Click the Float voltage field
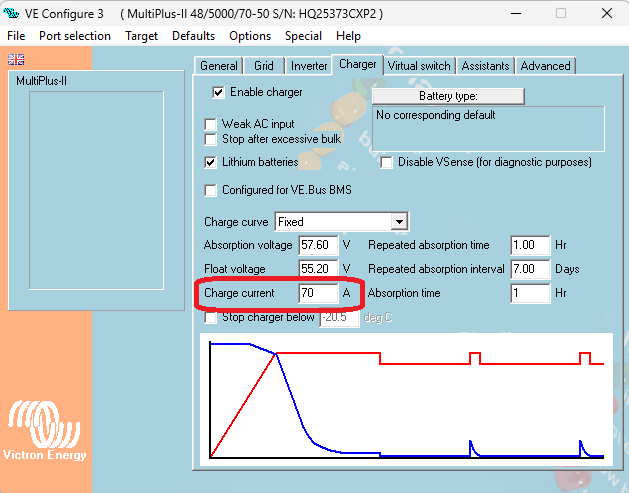629x493 pixels. click(319, 269)
